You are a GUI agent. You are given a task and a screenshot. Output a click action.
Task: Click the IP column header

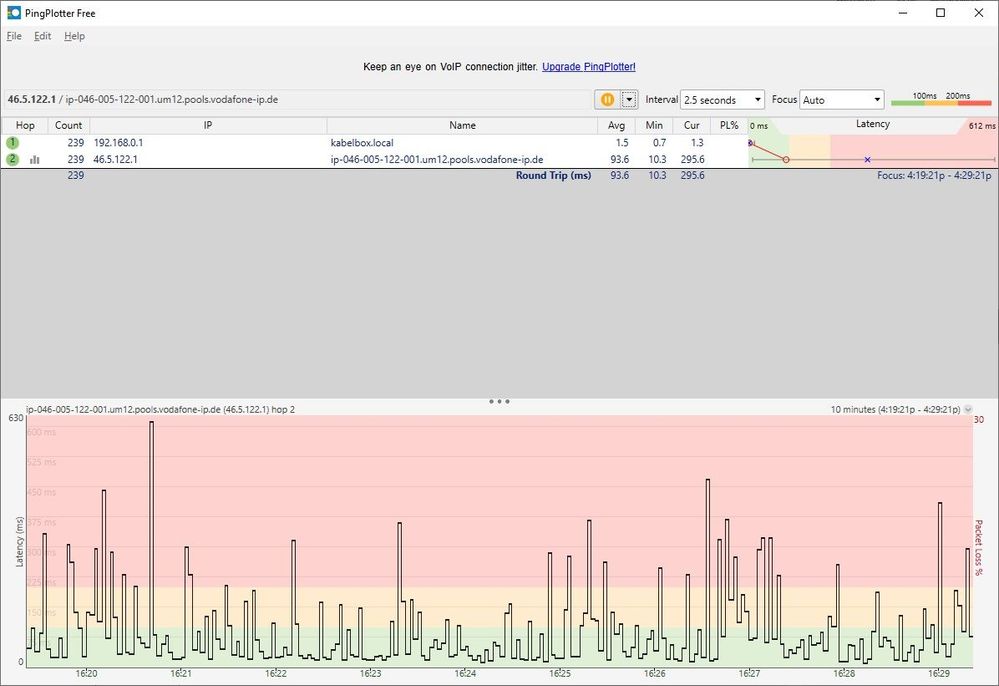(208, 125)
